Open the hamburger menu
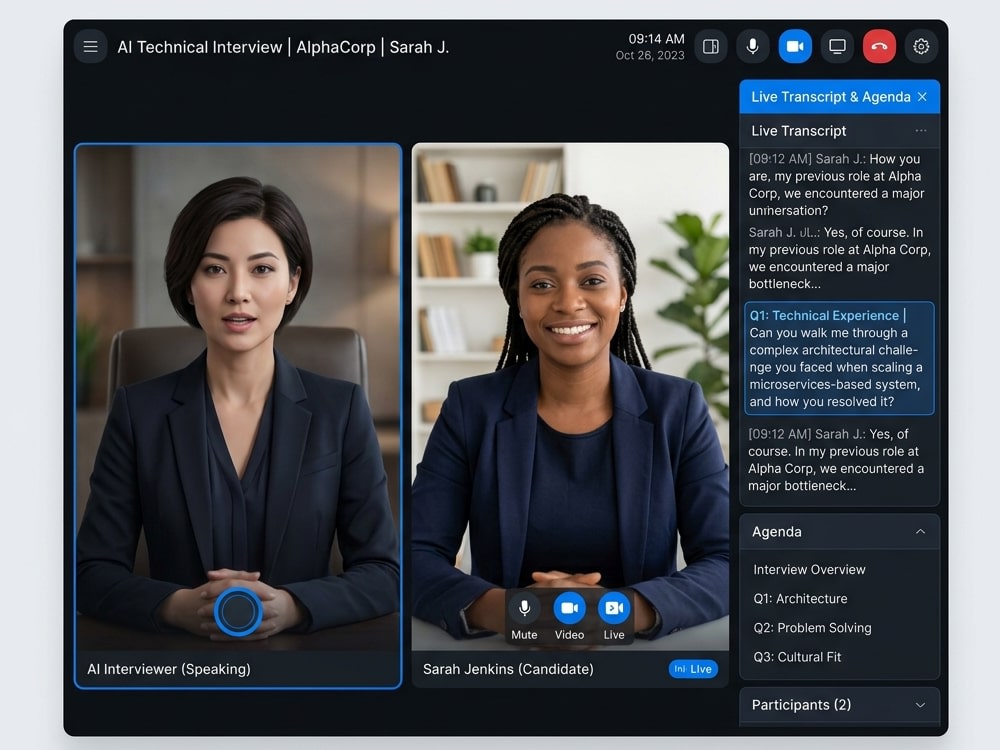Screen dimensions: 1000x750 click(90, 47)
